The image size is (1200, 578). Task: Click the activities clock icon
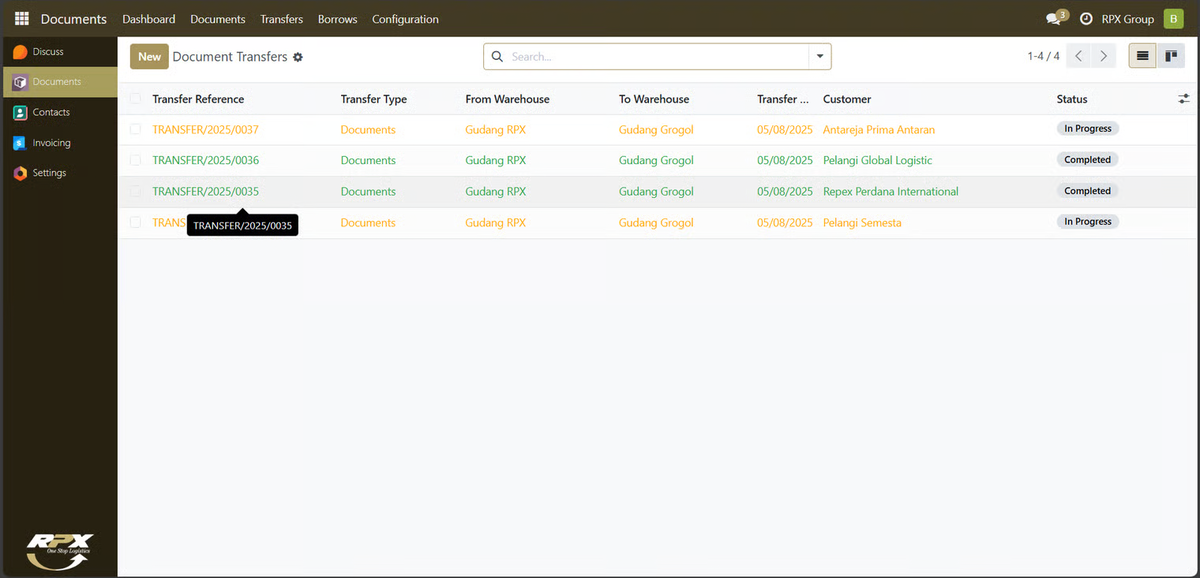tap(1085, 19)
